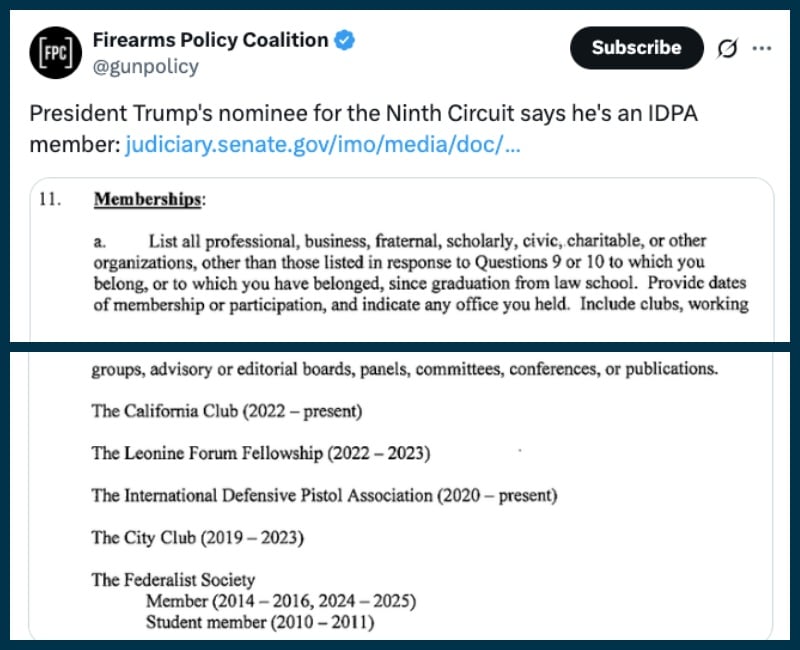Click The California Club entry

pyautogui.click(x=227, y=411)
